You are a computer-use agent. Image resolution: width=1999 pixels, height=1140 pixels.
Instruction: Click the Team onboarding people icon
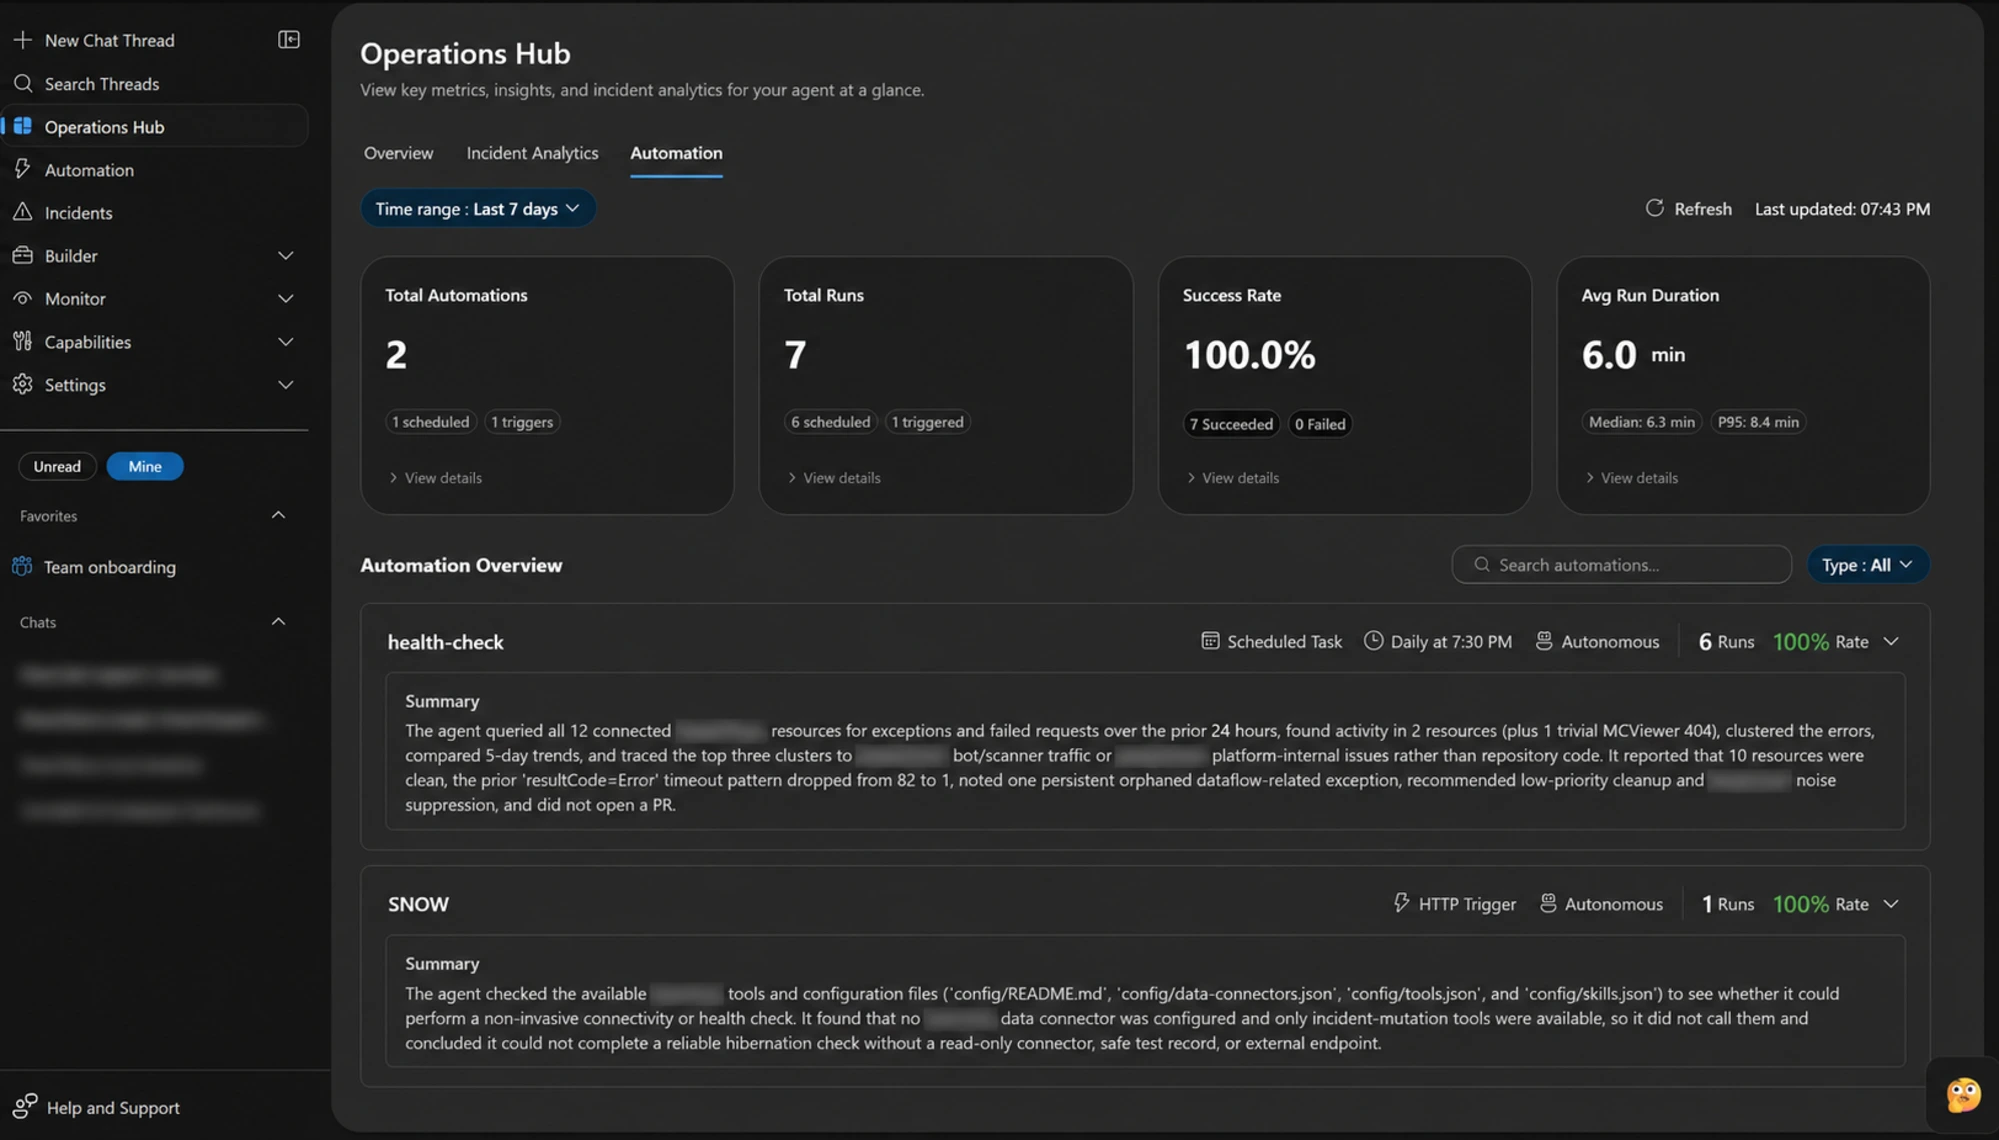coord(22,566)
